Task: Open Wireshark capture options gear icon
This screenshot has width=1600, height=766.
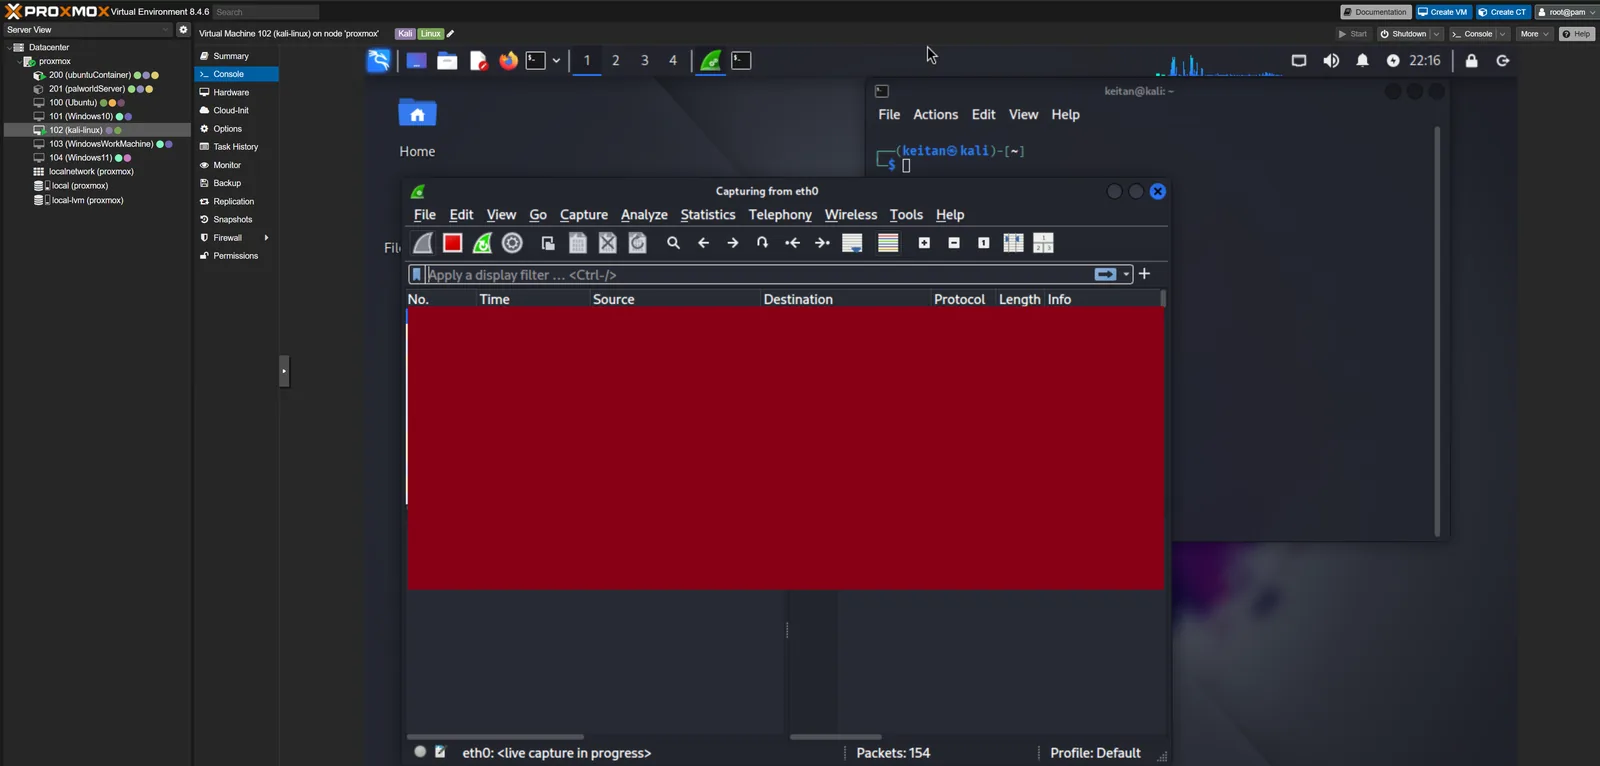Action: tap(512, 243)
